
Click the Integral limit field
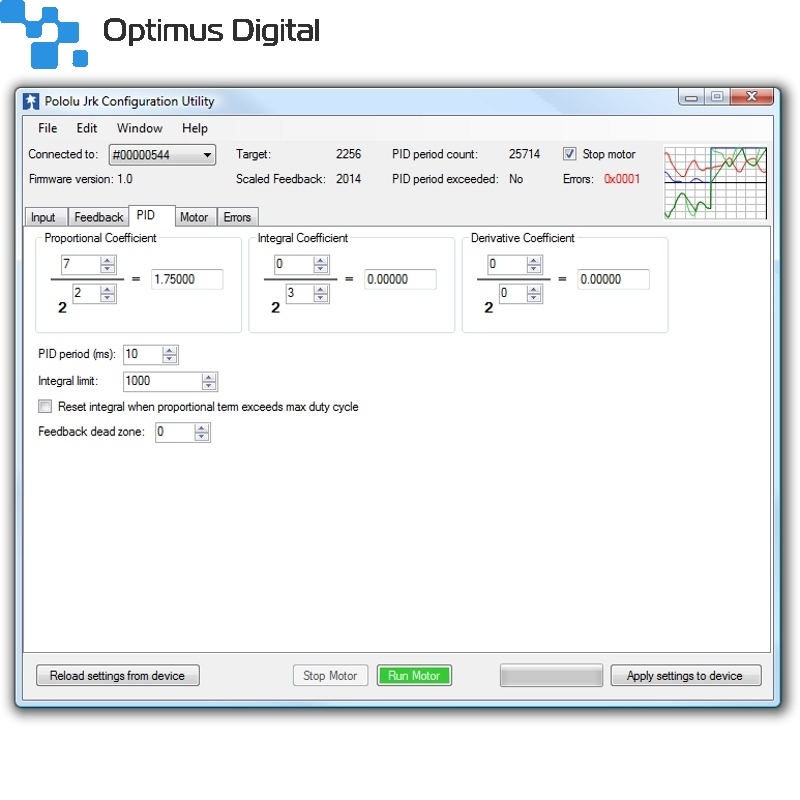[x=162, y=381]
